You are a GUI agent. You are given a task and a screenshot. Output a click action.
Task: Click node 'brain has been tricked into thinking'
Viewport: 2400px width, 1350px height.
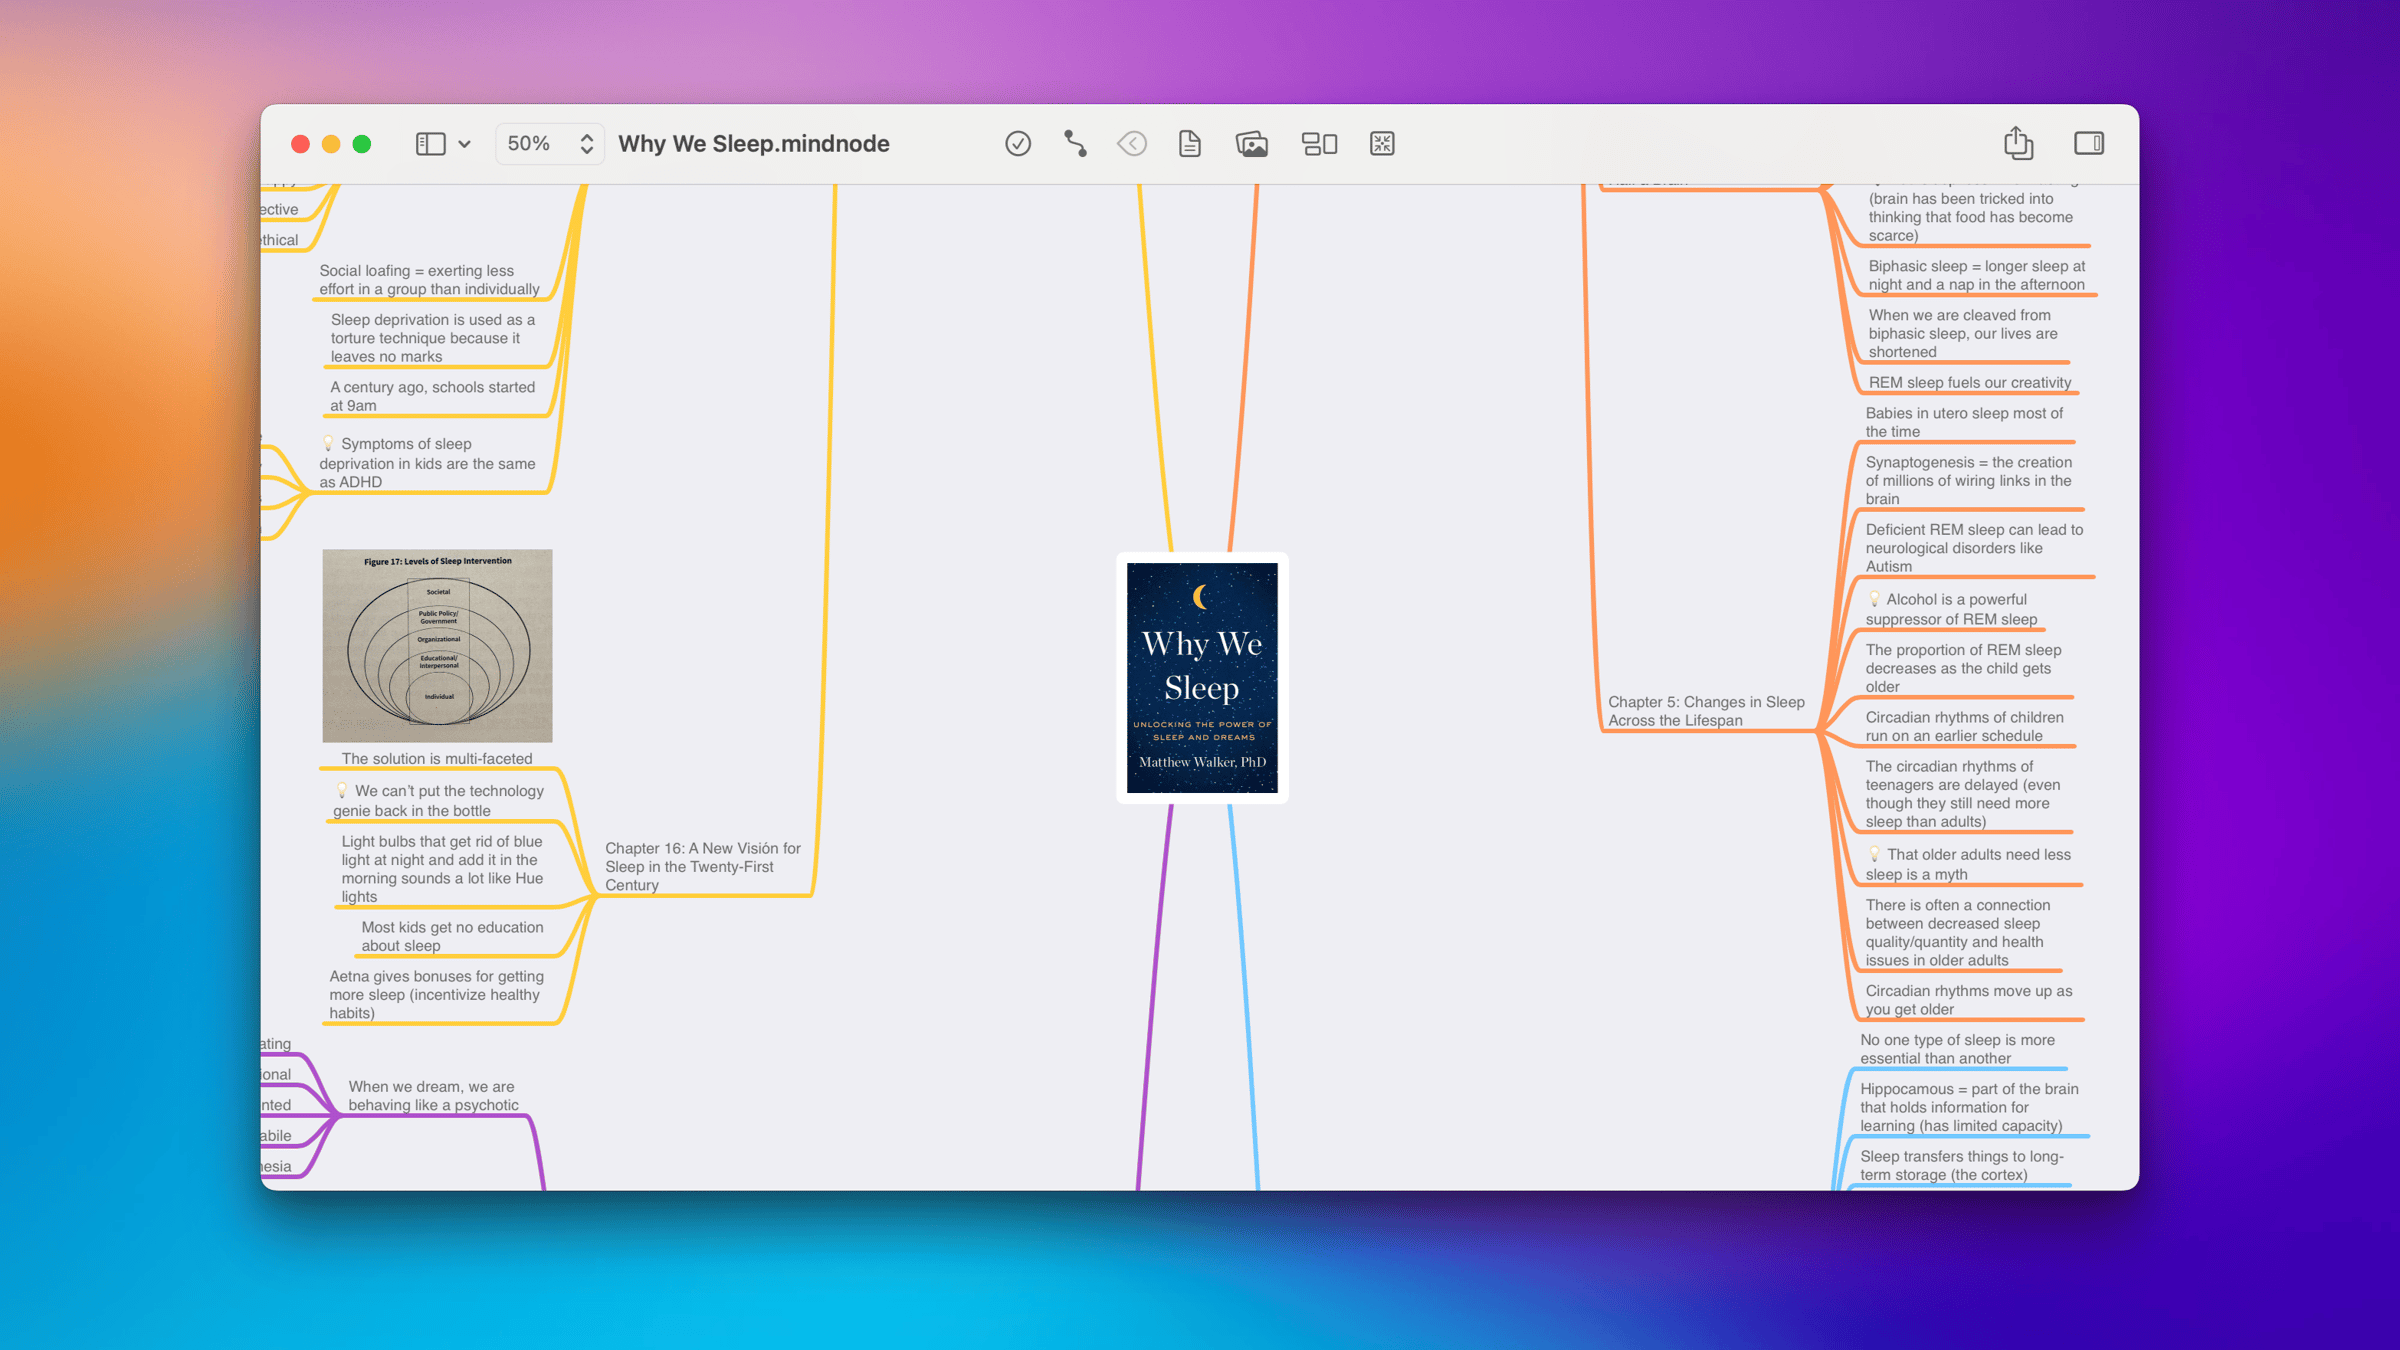(1971, 217)
